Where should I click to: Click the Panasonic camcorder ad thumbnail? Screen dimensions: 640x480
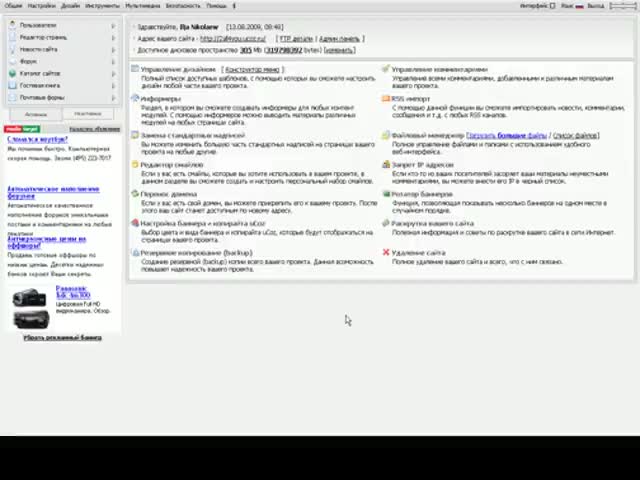30,298
